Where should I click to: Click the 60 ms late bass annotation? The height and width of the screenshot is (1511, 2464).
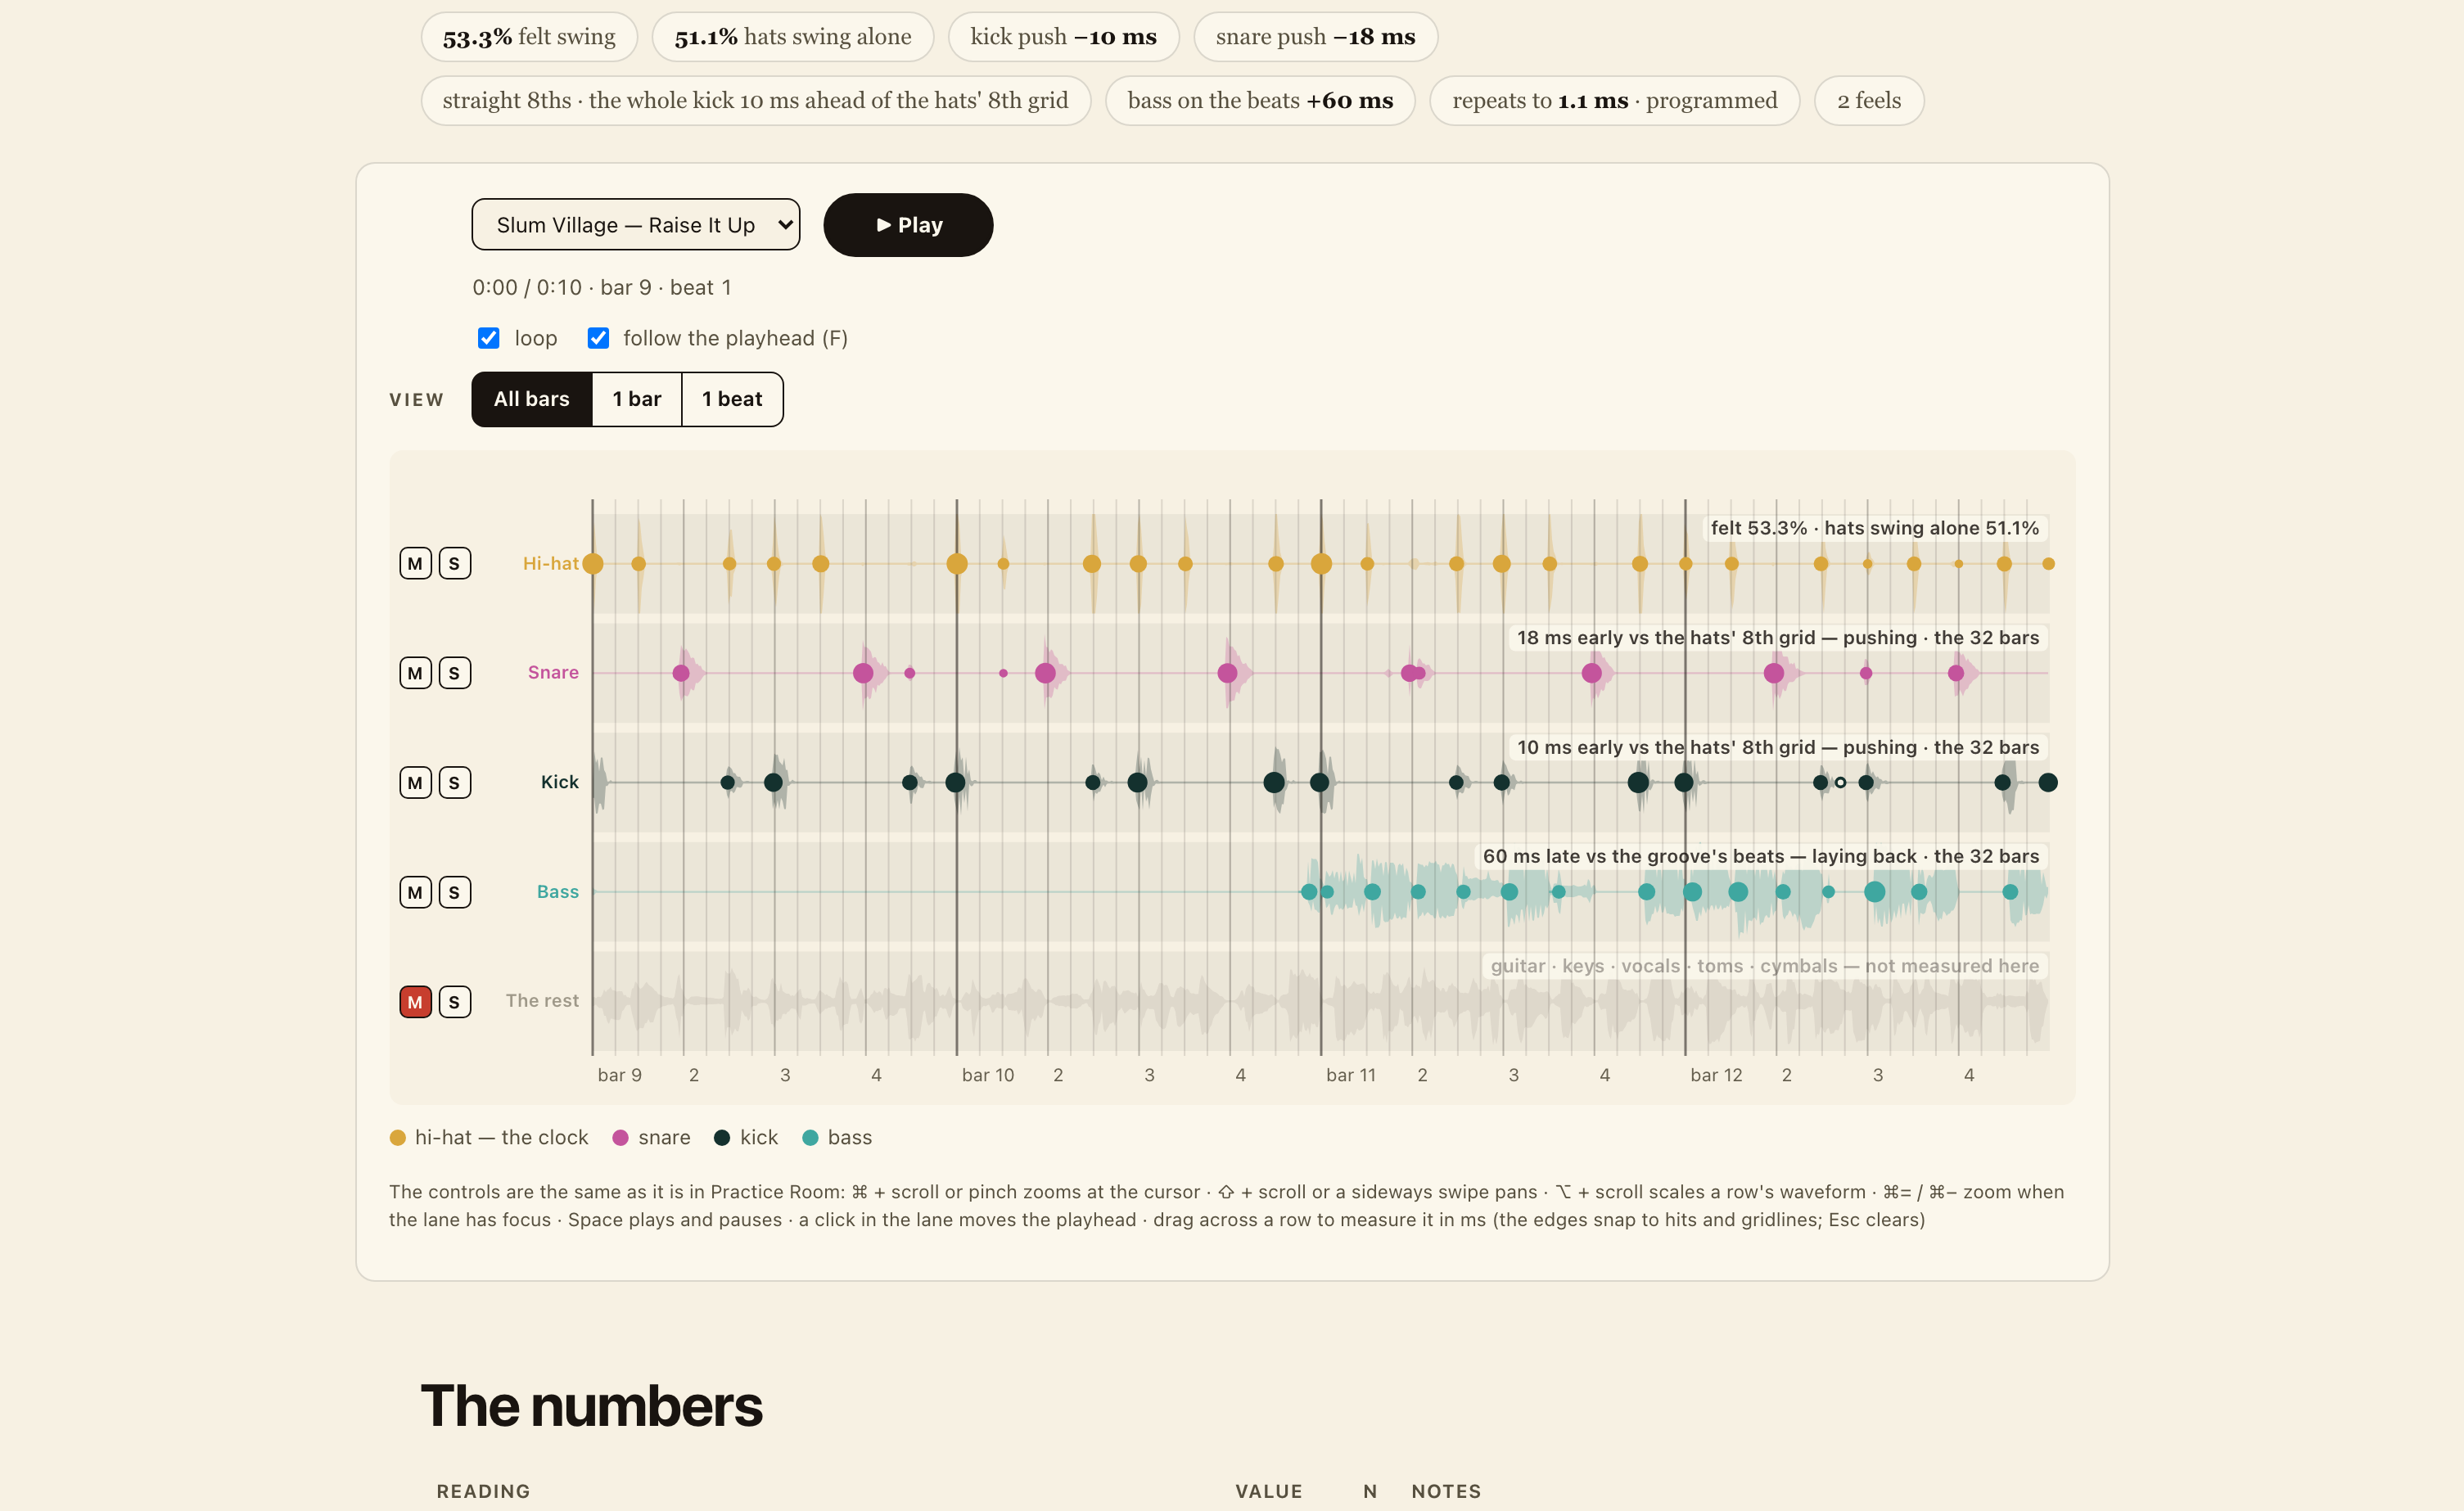(1761, 857)
